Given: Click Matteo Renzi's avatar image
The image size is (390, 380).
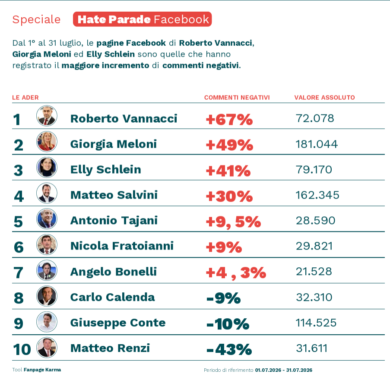Looking at the screenshot, I should click(x=47, y=347).
